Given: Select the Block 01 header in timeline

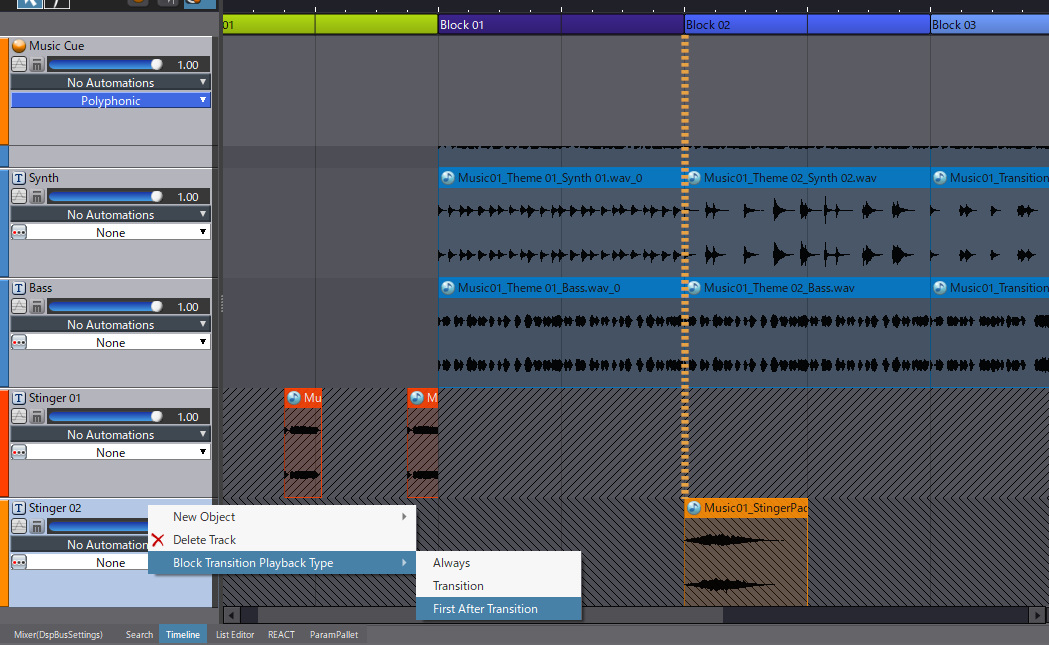Looking at the screenshot, I should (561, 25).
